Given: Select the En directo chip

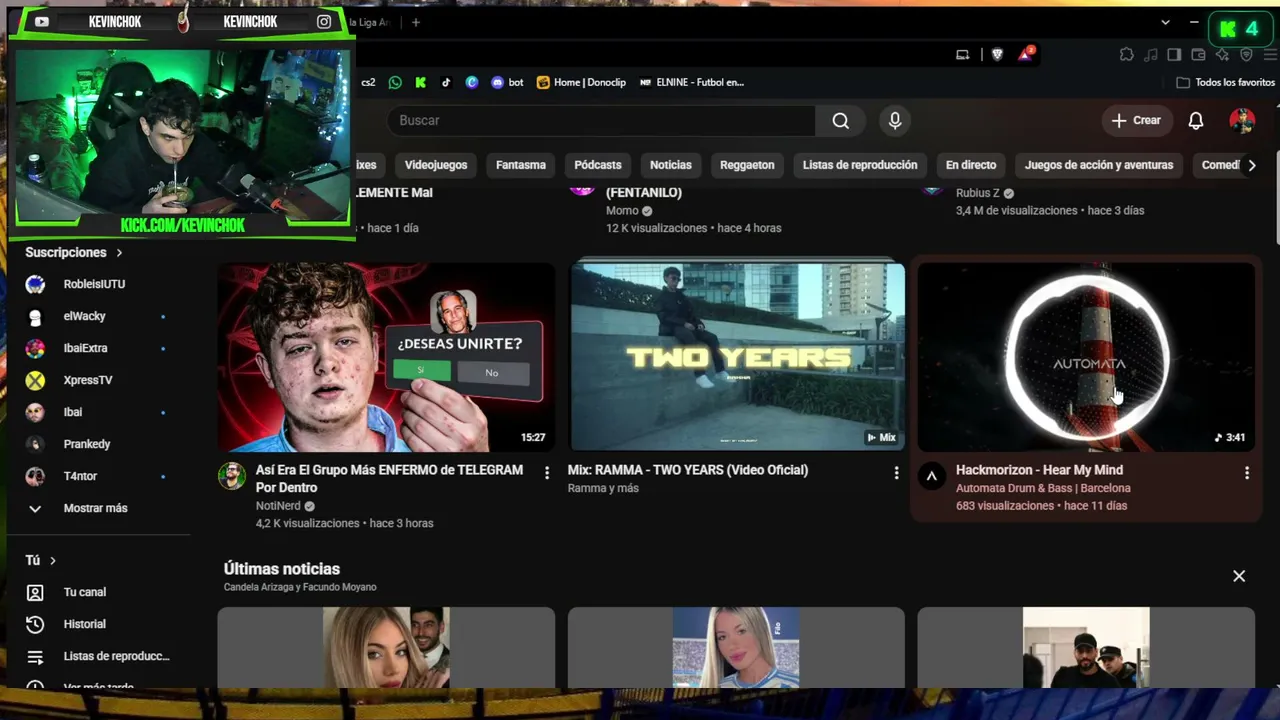Looking at the screenshot, I should [971, 165].
